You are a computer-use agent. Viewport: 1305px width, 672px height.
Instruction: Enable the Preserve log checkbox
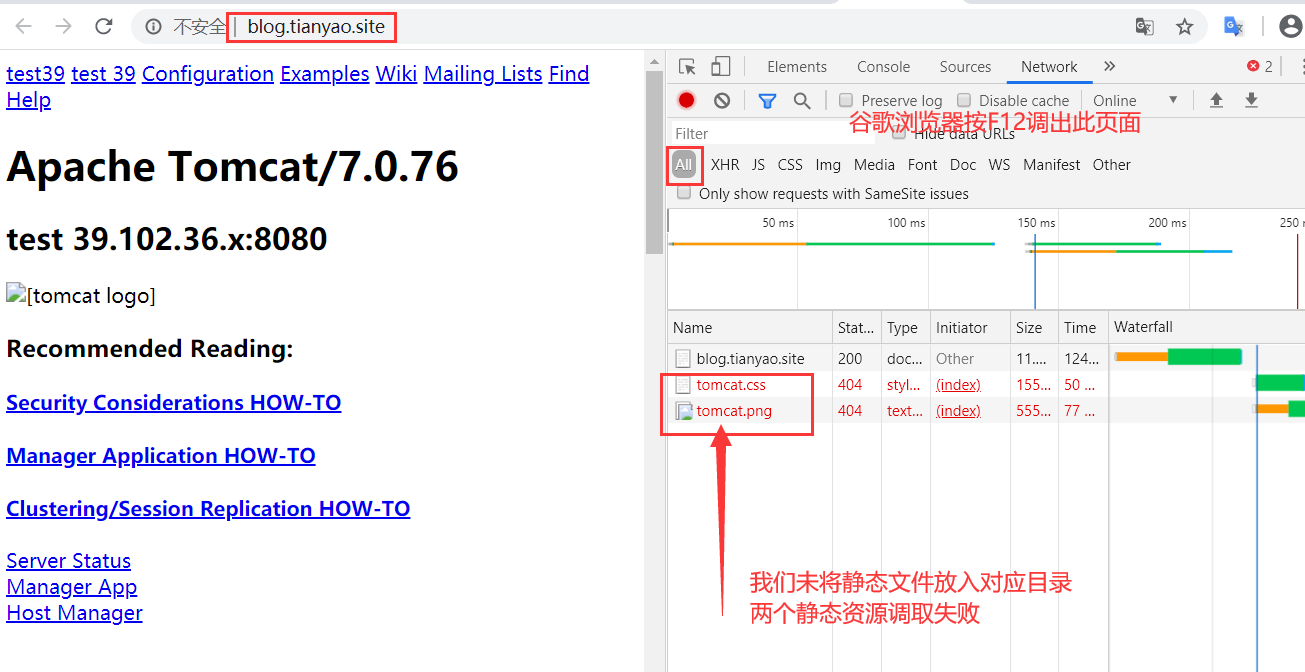pos(846,100)
